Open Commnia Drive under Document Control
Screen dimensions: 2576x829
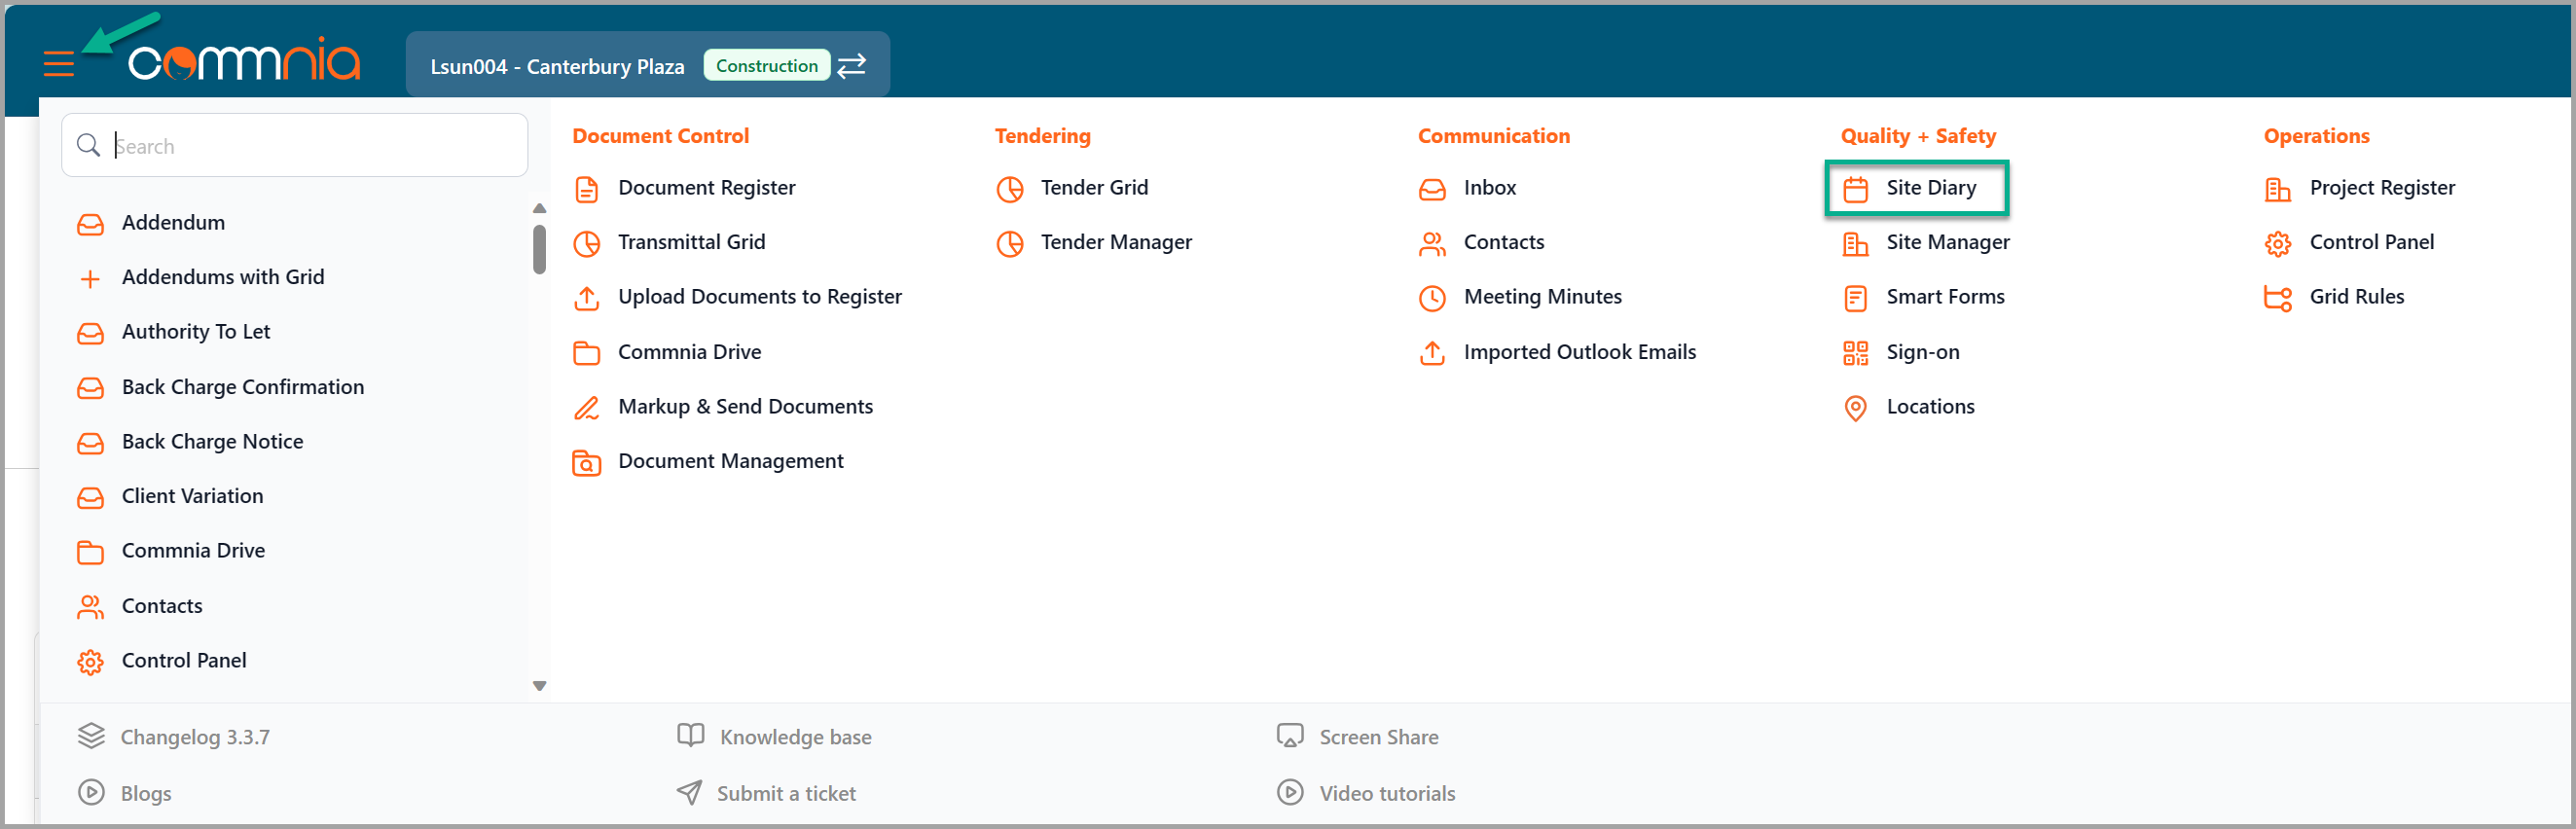click(689, 353)
